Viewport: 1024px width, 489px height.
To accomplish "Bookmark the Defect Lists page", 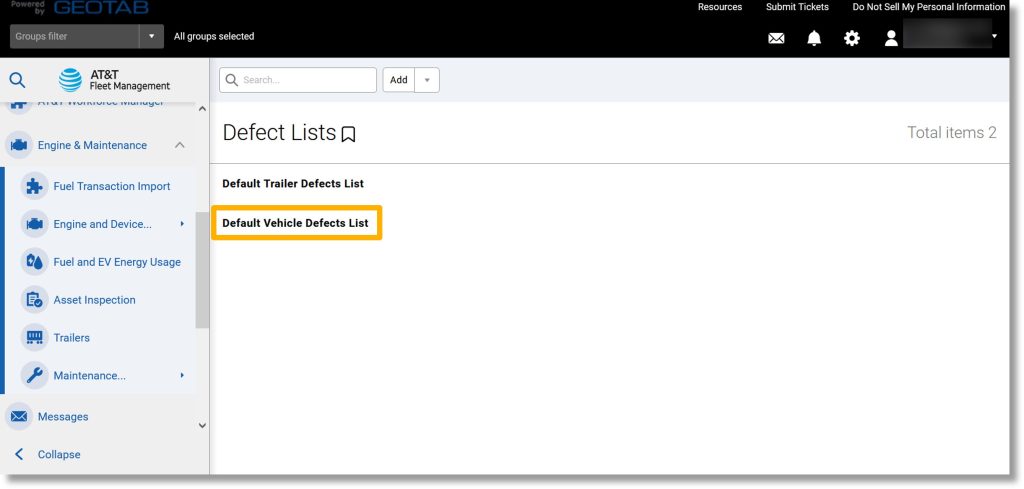I will [x=349, y=134].
